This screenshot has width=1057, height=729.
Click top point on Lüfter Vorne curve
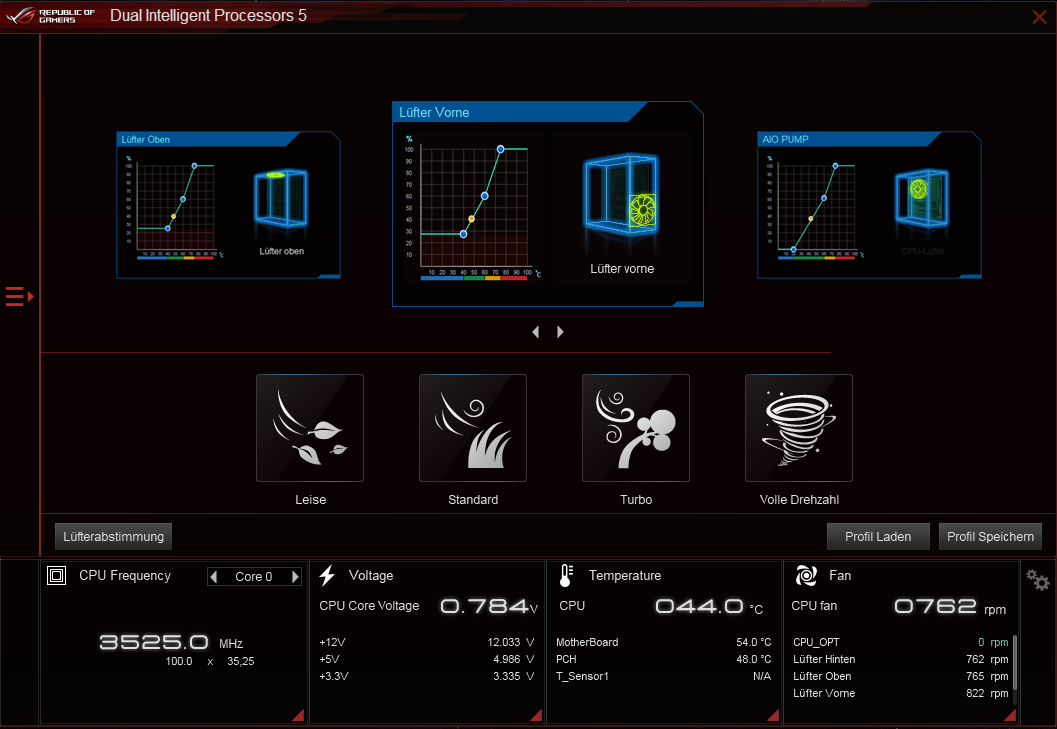pyautogui.click(x=500, y=149)
